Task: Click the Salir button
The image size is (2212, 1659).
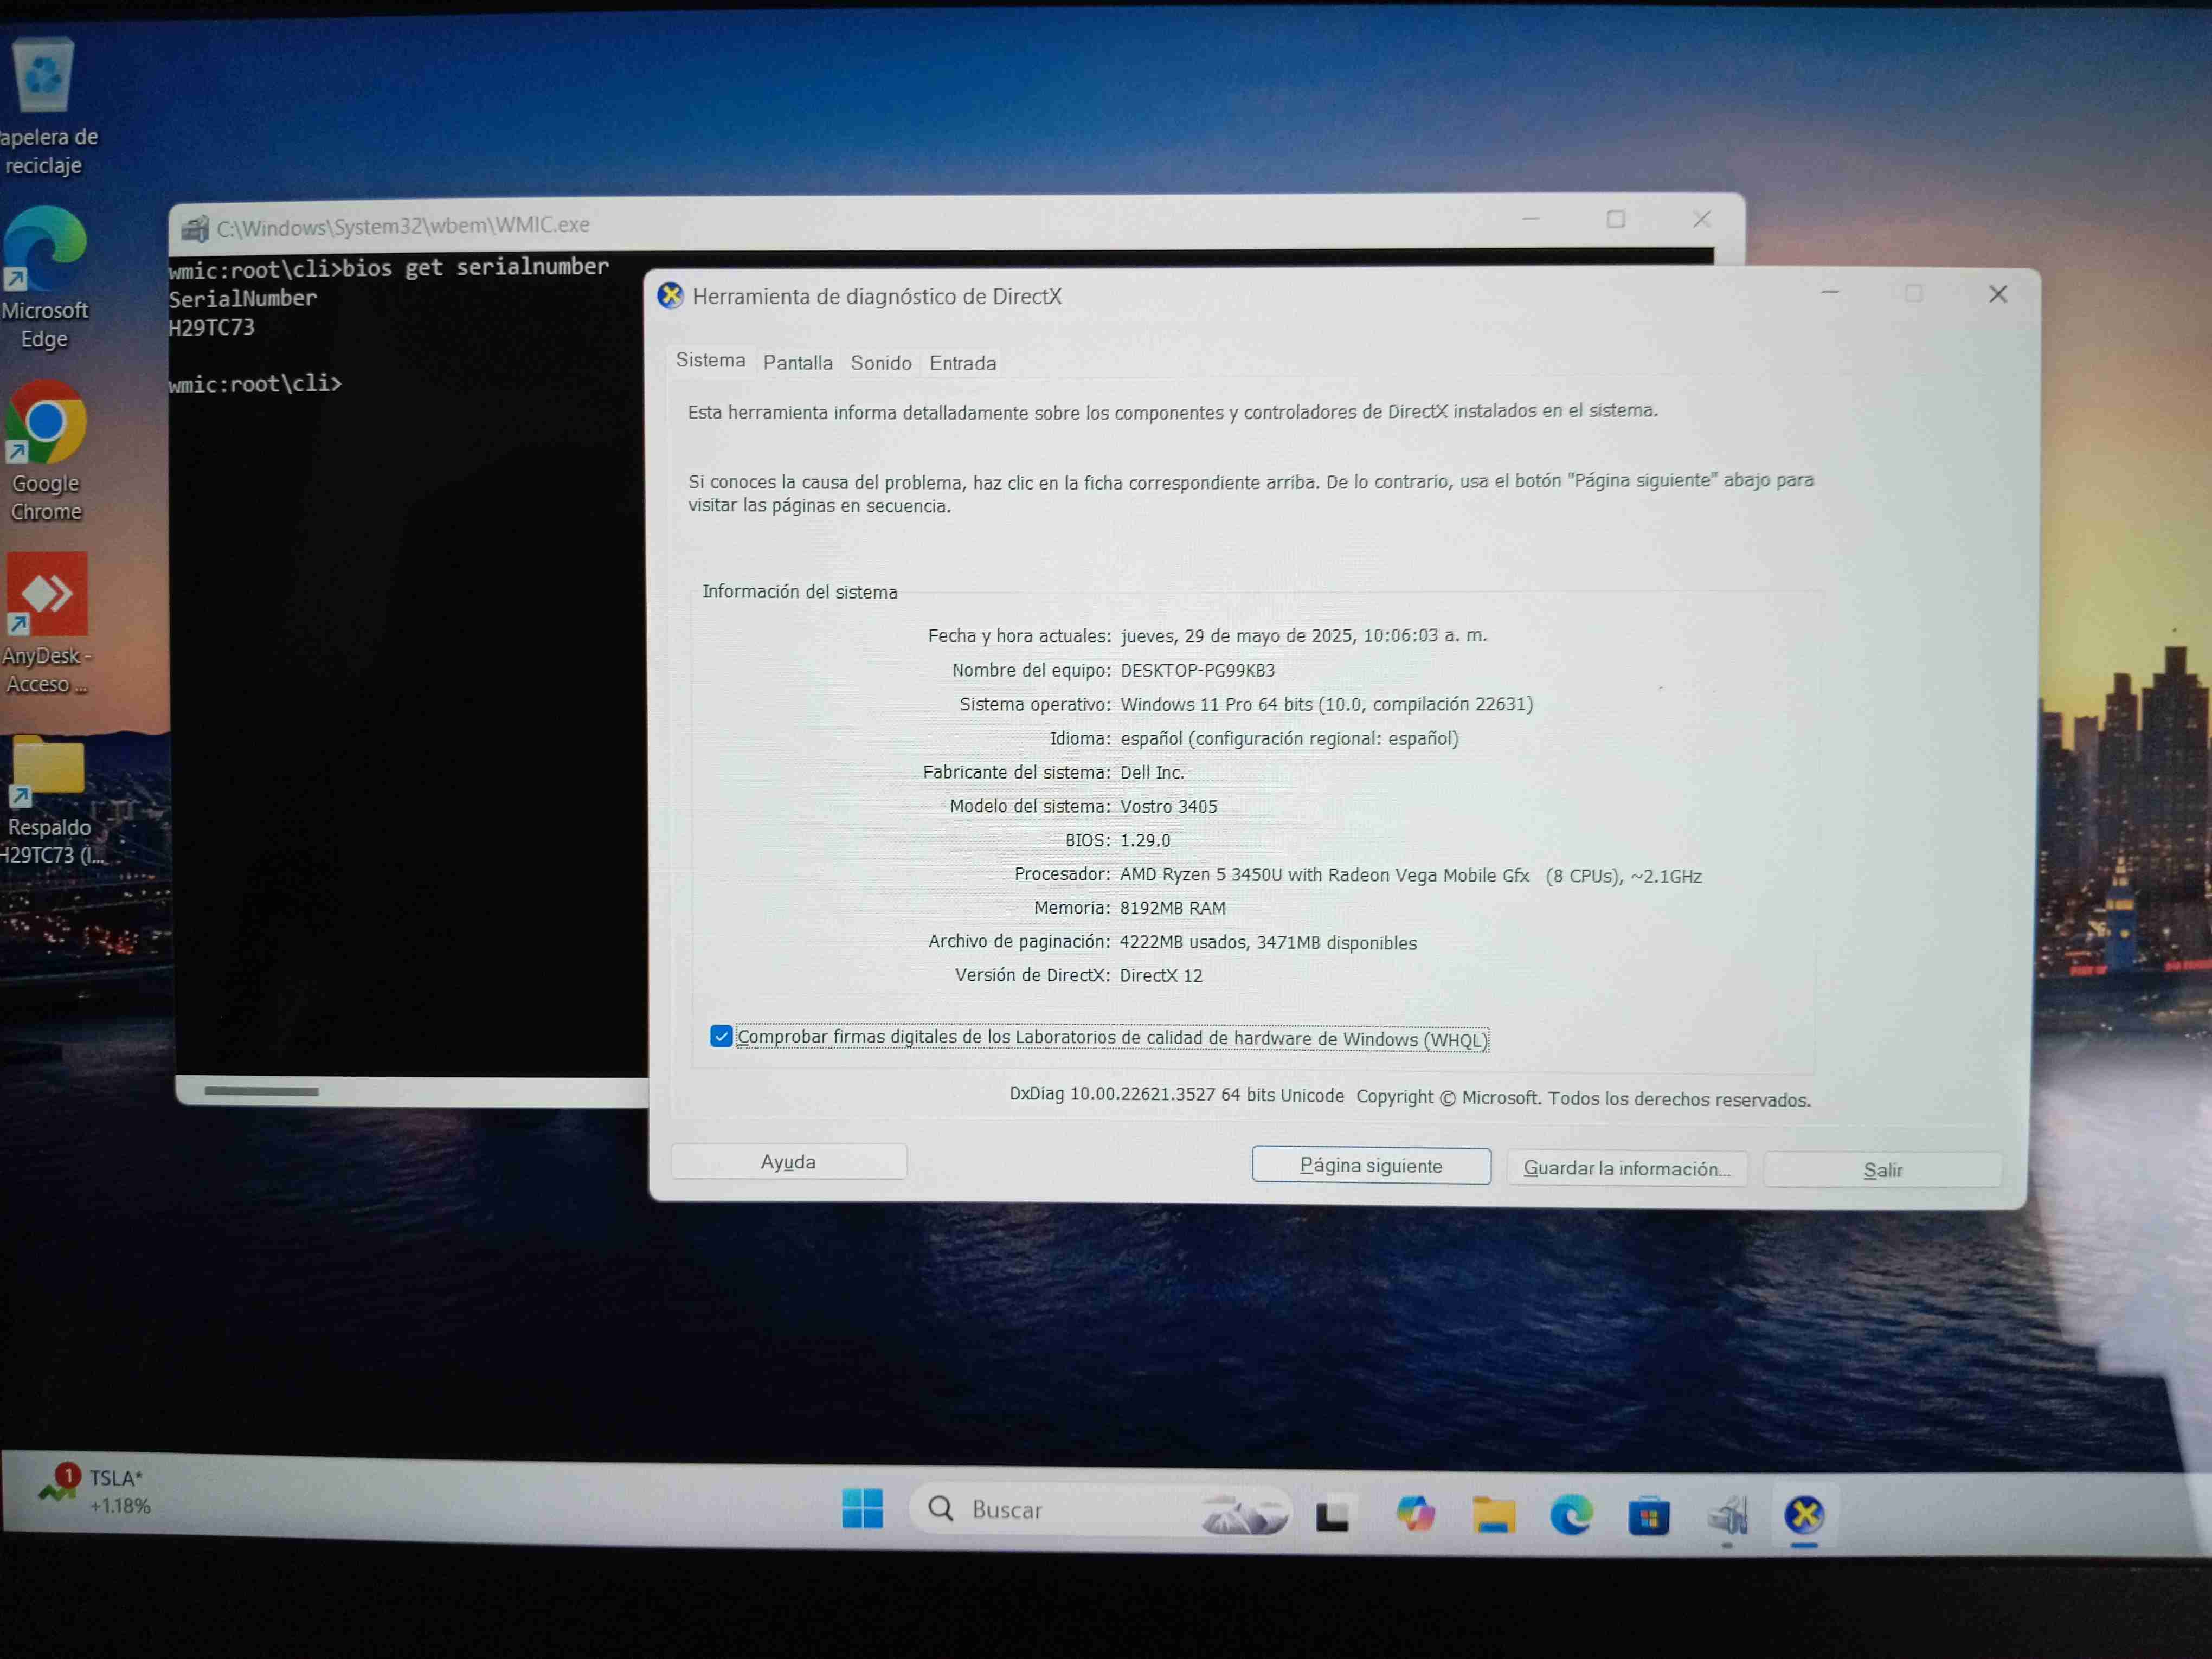Action: pos(1883,1170)
